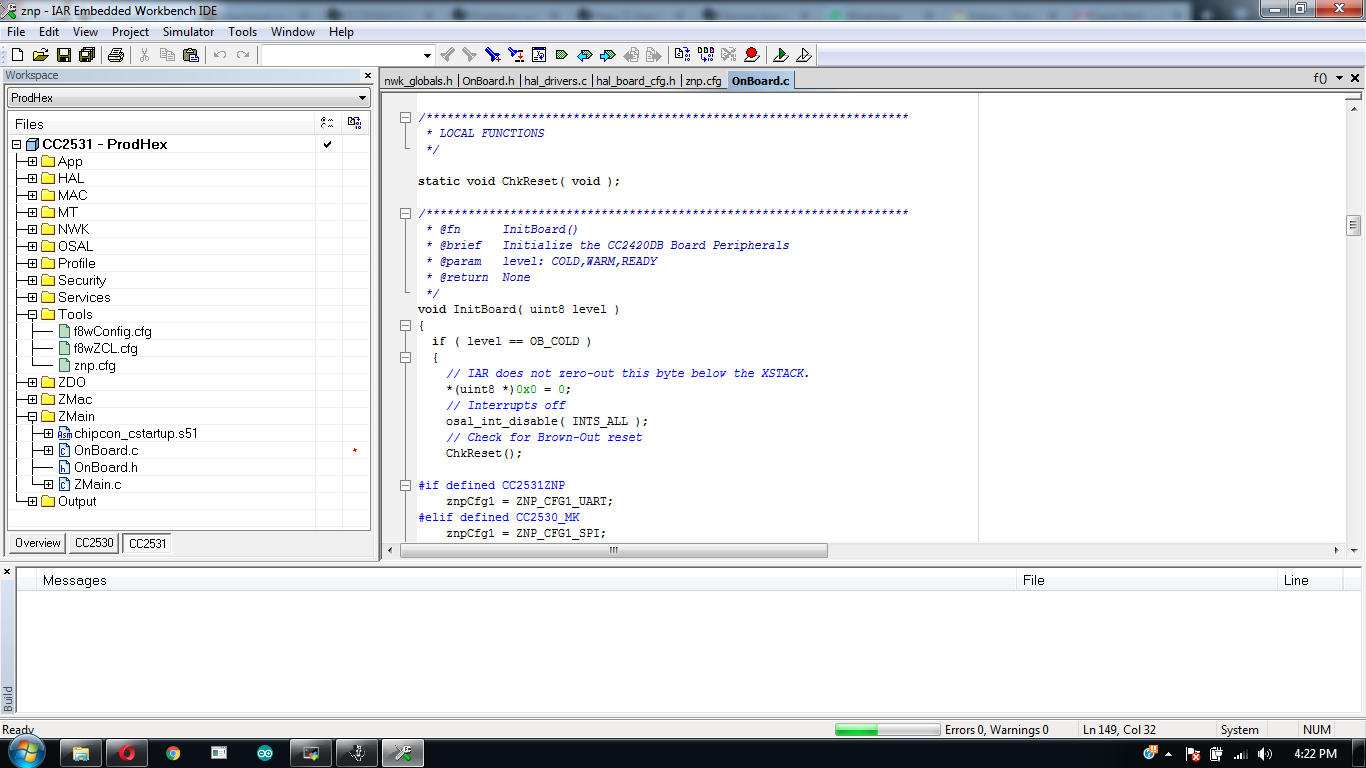Screen dimensions: 1366x768
Task: Click the source control column icon in Files header
Action: click(x=354, y=123)
